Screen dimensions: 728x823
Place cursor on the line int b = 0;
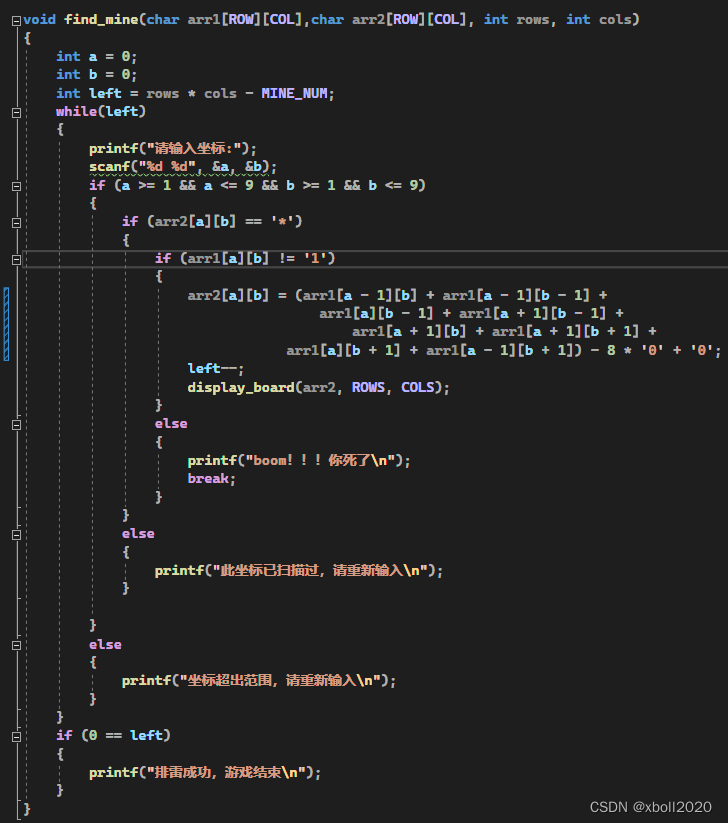[x=97, y=75]
